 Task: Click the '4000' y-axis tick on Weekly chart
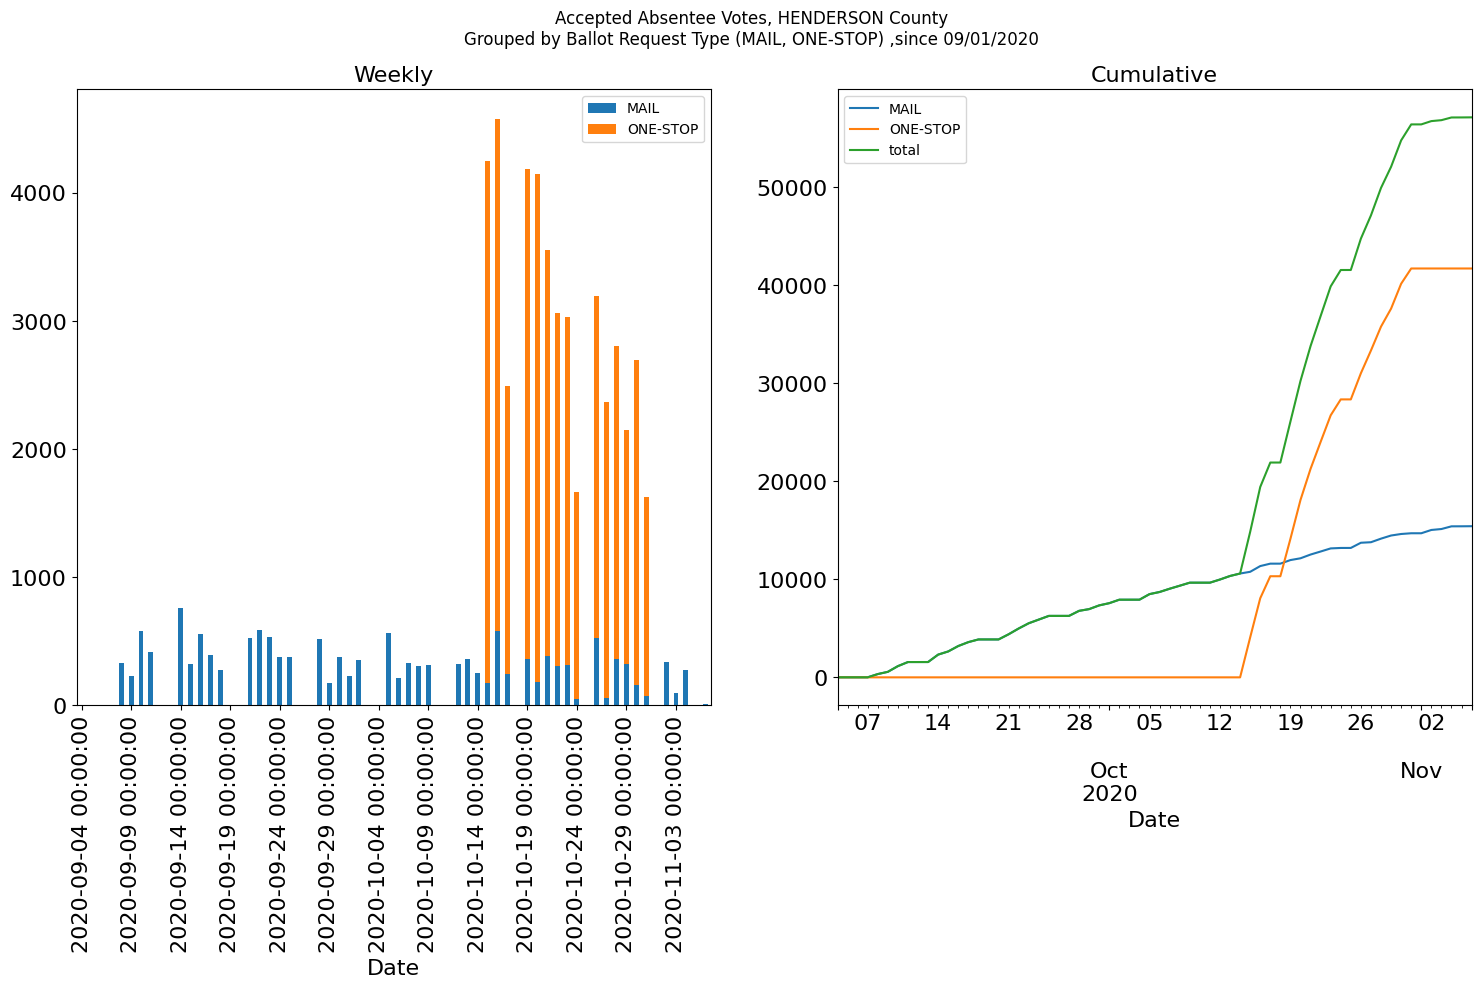pyautogui.click(x=38, y=194)
